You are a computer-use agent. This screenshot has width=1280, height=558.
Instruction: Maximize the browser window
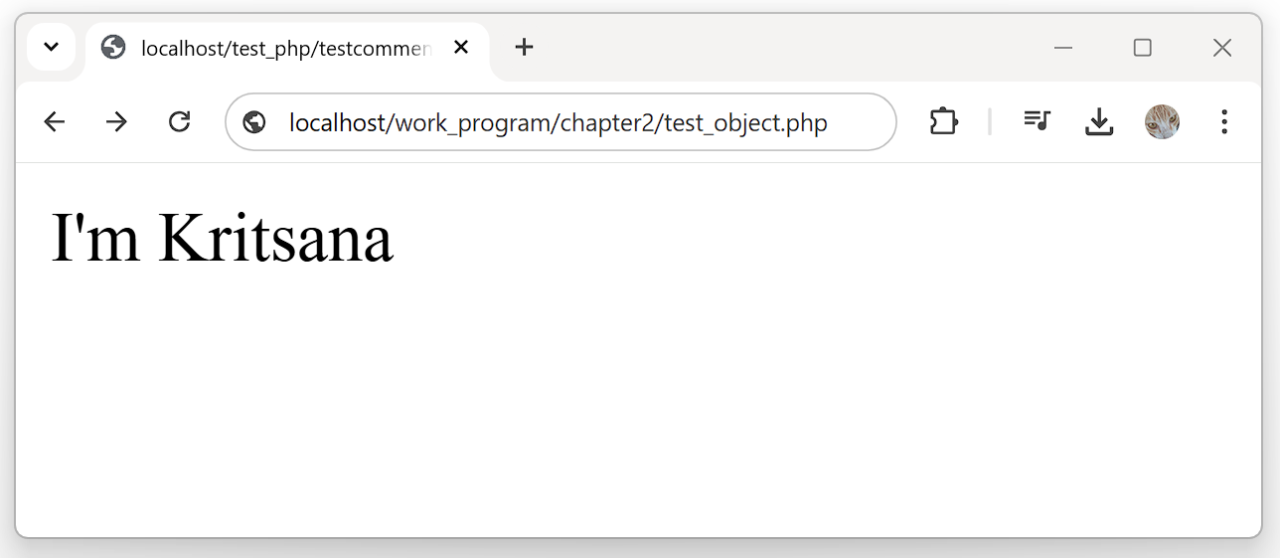click(x=1142, y=48)
